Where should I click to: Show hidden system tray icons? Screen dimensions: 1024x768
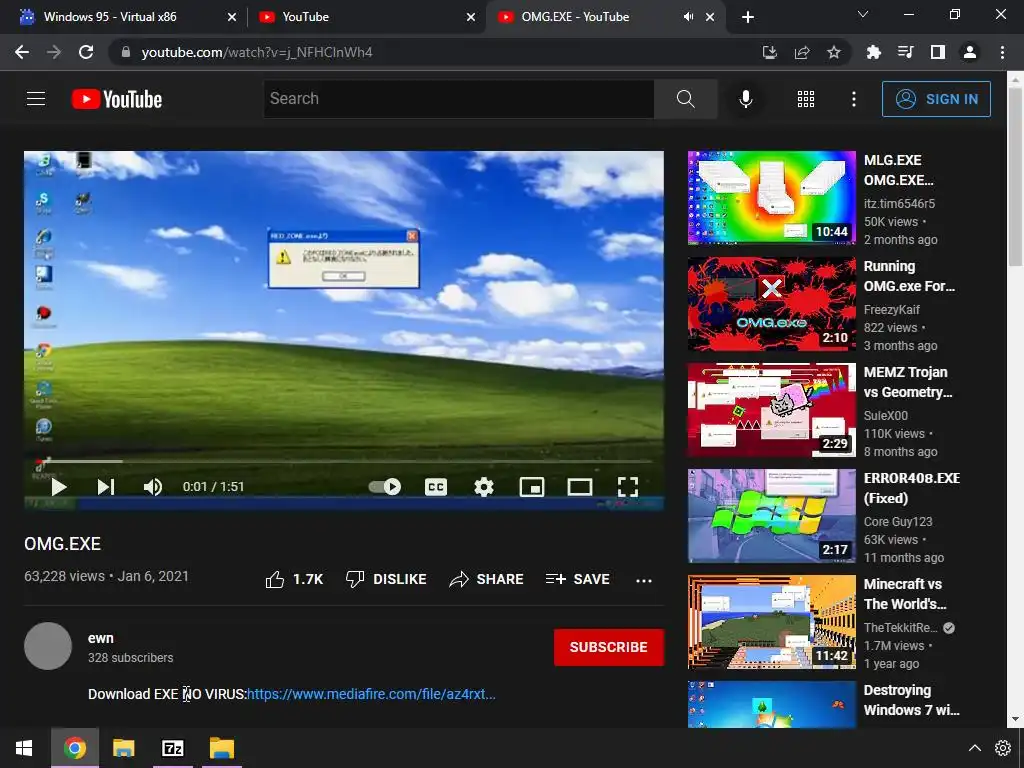(974, 748)
